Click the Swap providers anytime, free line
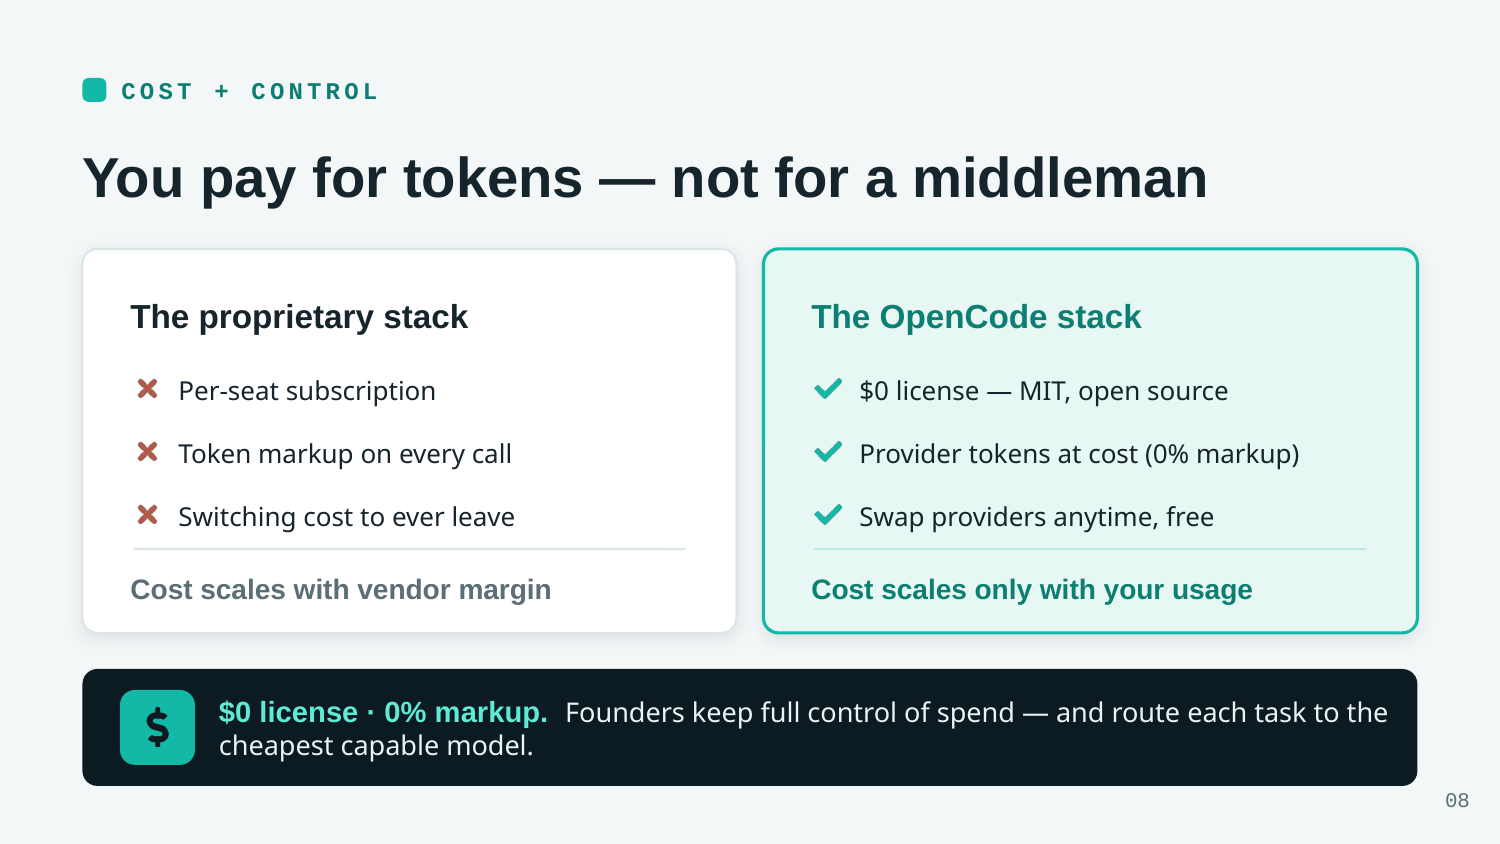 click(1037, 517)
